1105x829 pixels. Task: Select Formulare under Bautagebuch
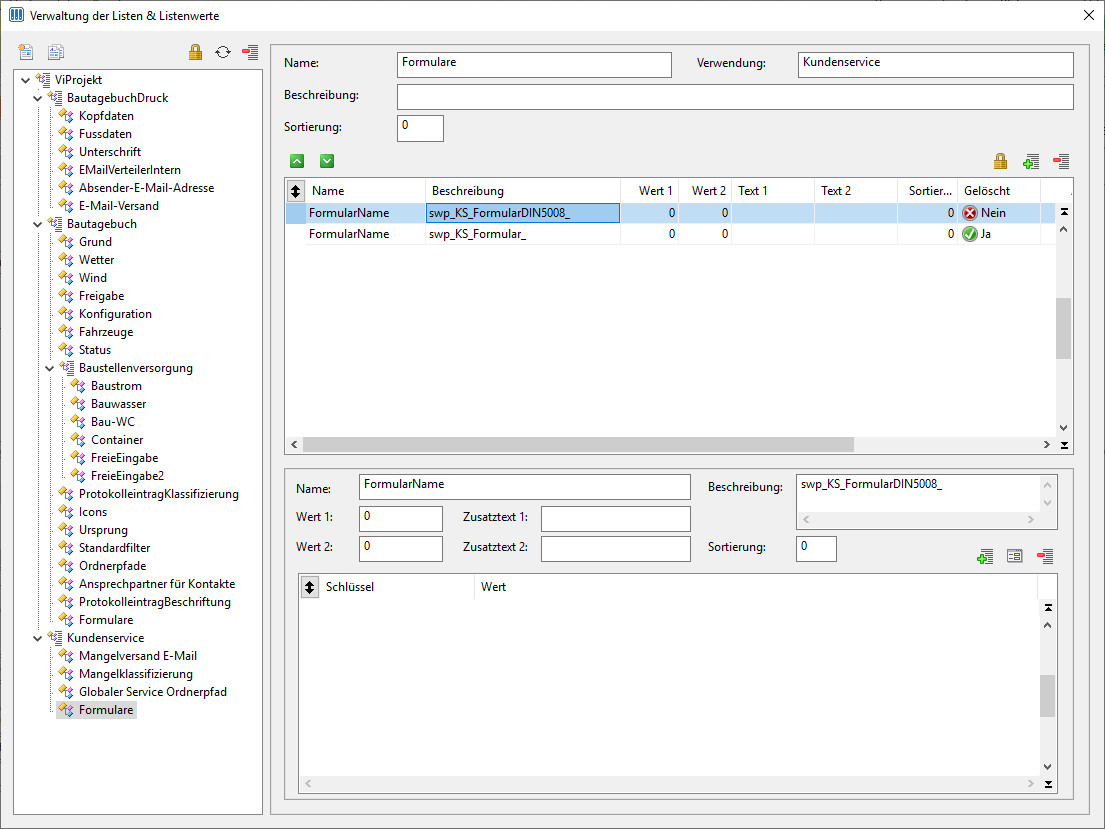(106, 620)
